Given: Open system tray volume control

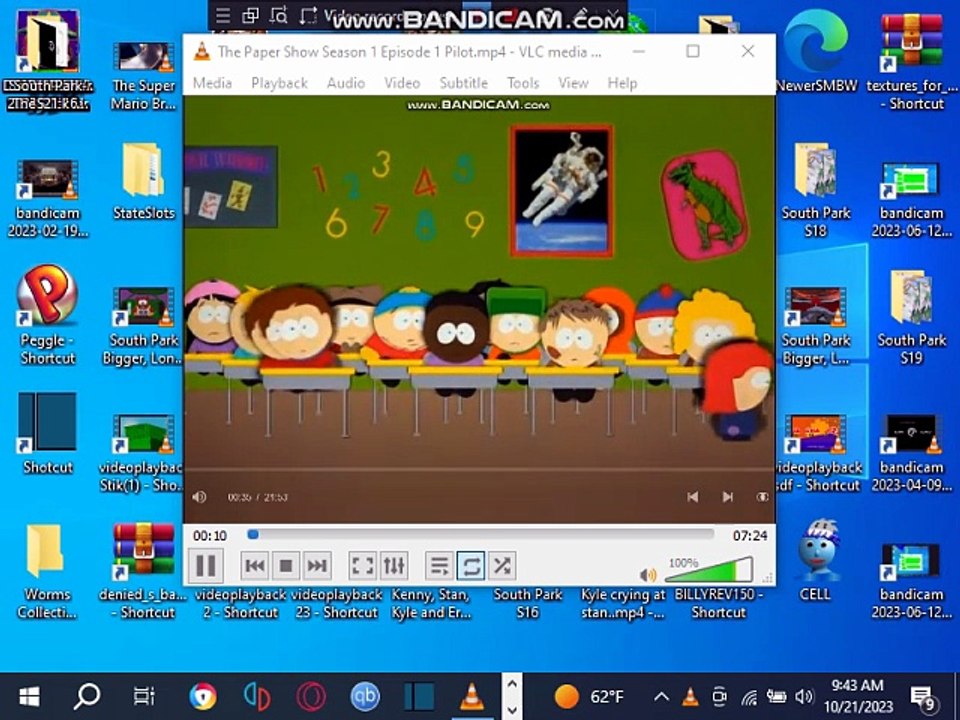Looking at the screenshot, I should pos(803,696).
